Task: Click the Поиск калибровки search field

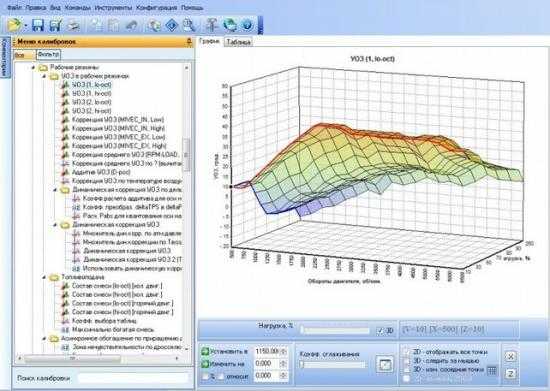Action: click(x=133, y=378)
